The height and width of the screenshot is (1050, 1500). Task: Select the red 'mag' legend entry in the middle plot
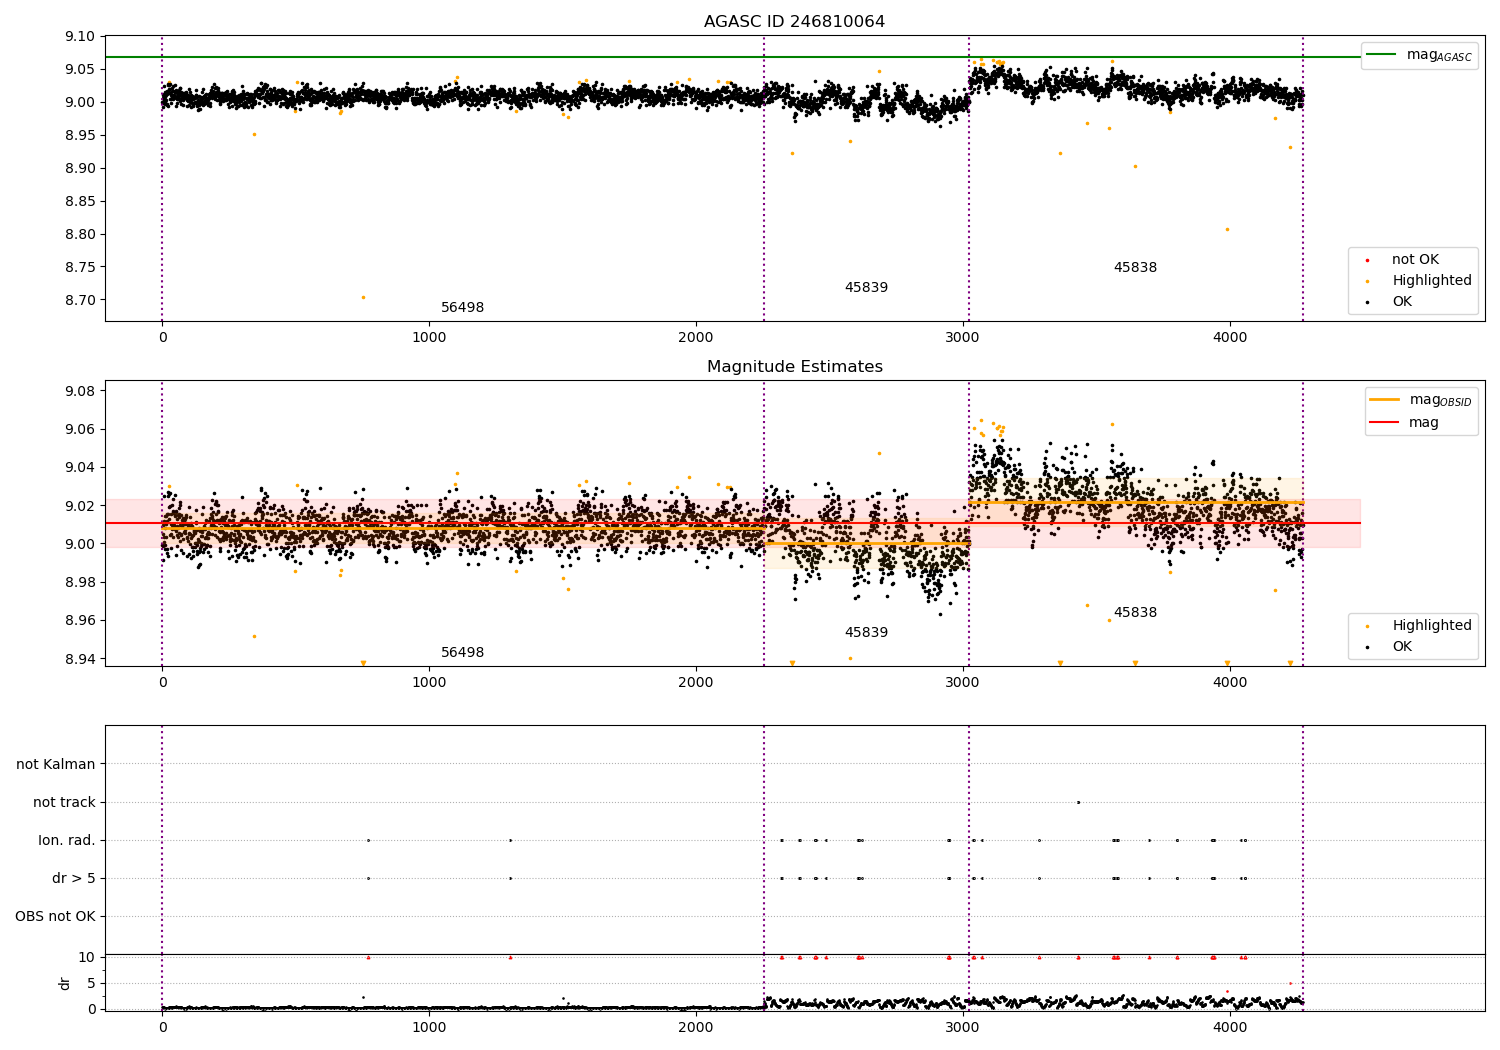point(1404,423)
